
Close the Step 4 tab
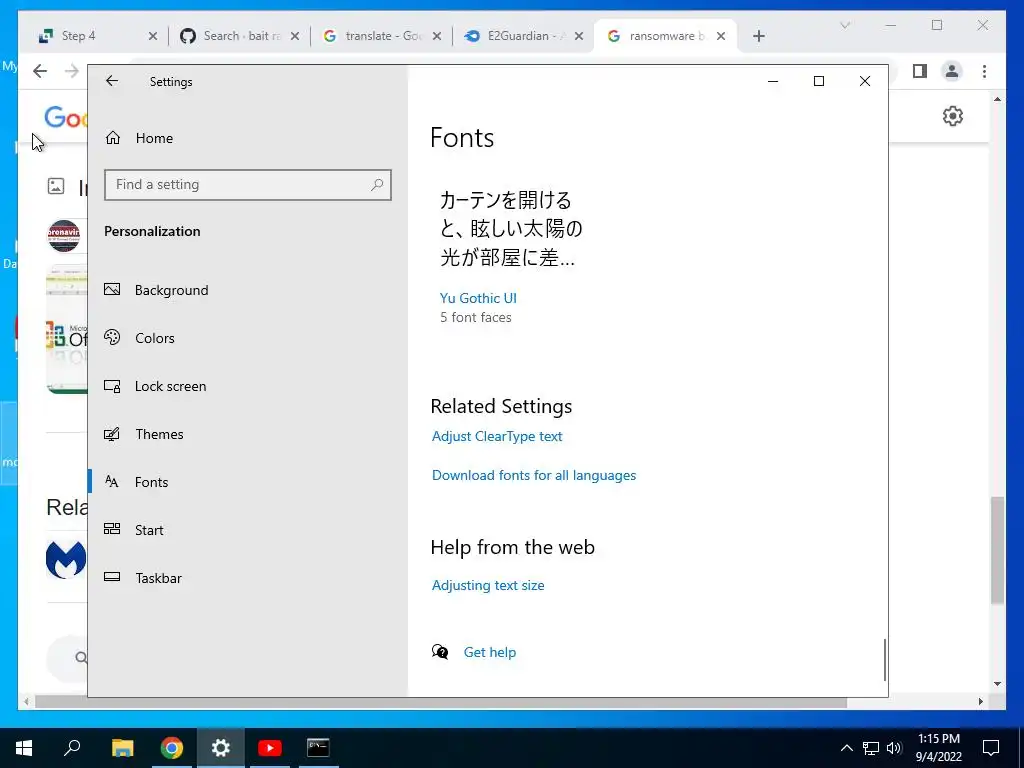(x=153, y=36)
